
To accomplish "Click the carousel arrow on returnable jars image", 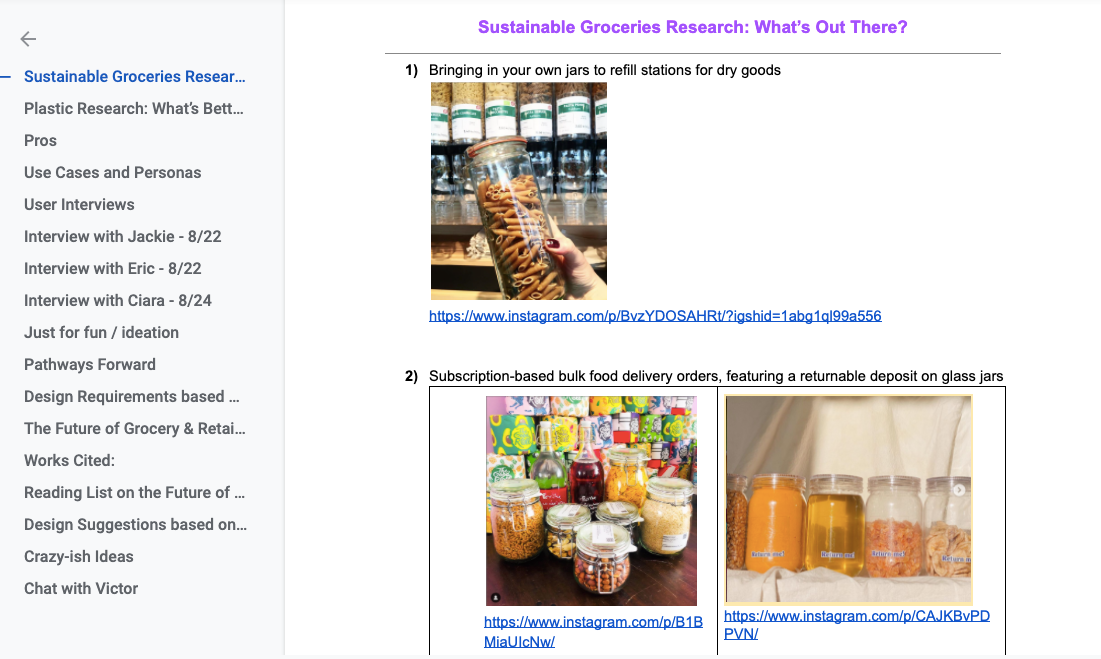I will [959, 490].
